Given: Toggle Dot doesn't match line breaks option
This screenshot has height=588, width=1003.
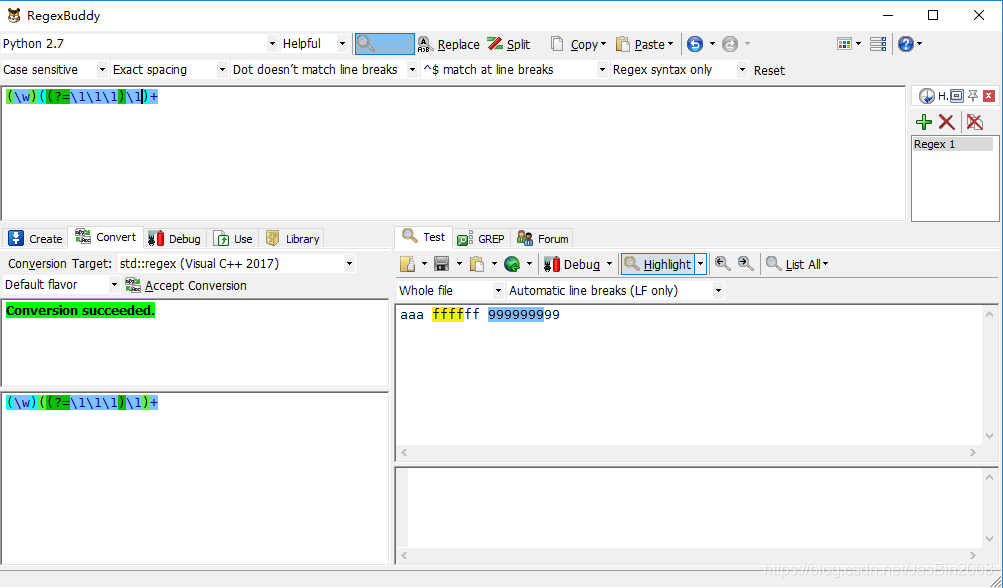Looking at the screenshot, I should [x=324, y=70].
